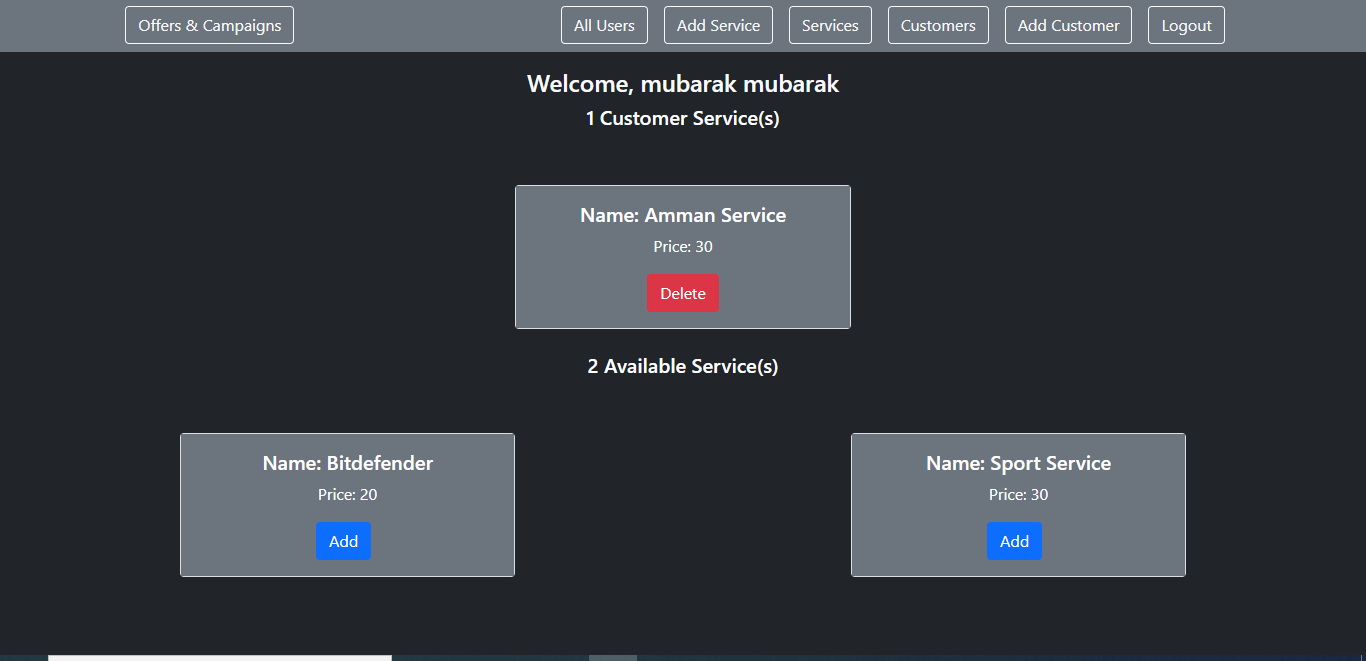This screenshot has height=661, width=1366.
Task: Delete the Amman Service
Action: pos(683,293)
